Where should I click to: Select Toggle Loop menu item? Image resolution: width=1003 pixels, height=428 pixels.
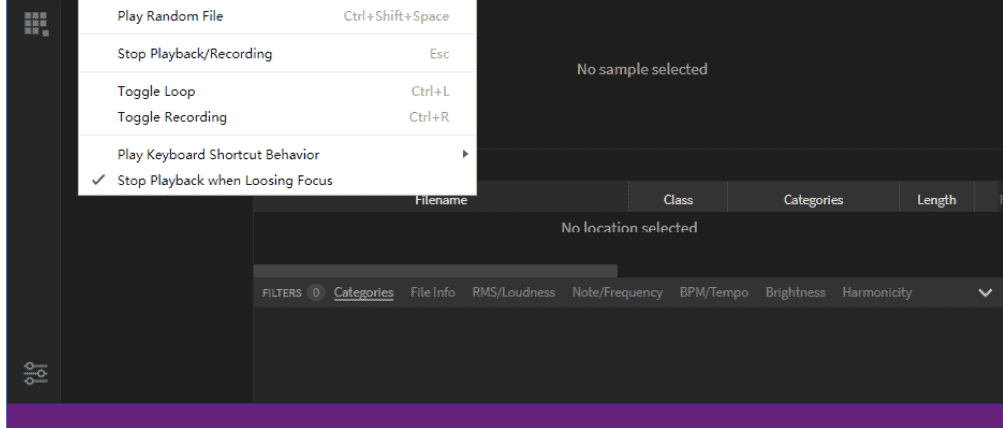point(277,91)
